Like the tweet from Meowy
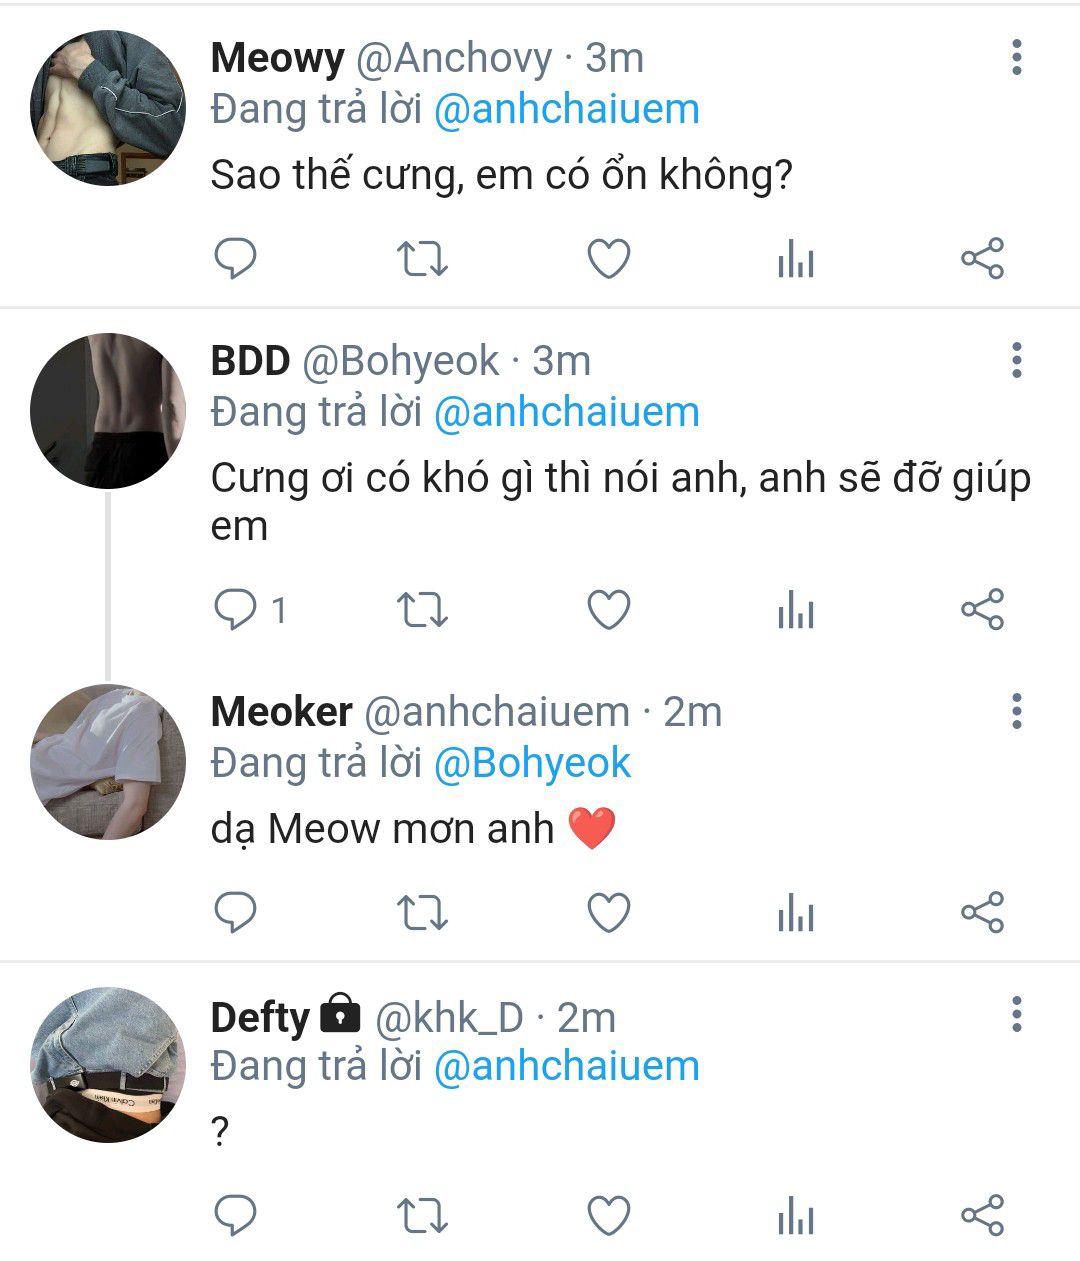 point(608,259)
